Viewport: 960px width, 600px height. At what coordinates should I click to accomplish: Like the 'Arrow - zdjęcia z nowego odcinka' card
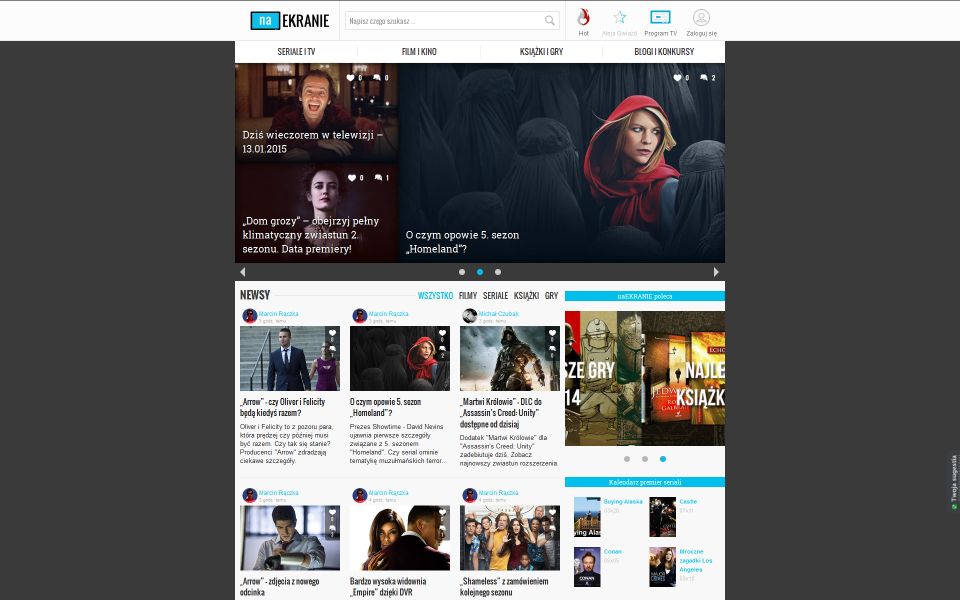[x=332, y=512]
